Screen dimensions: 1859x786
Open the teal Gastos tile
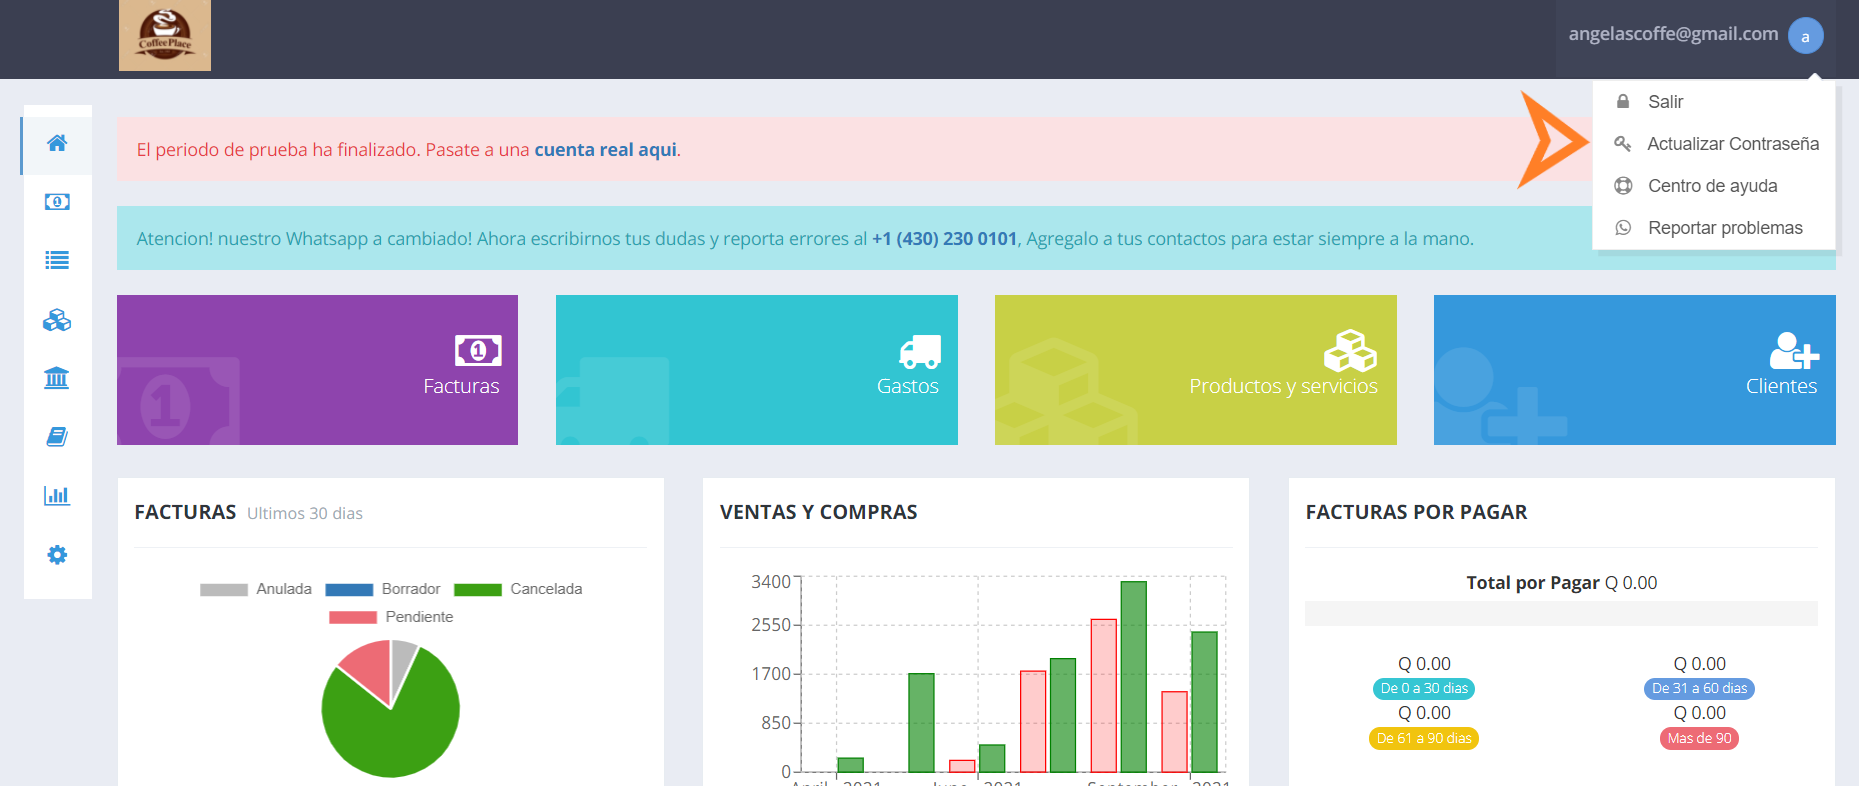757,370
